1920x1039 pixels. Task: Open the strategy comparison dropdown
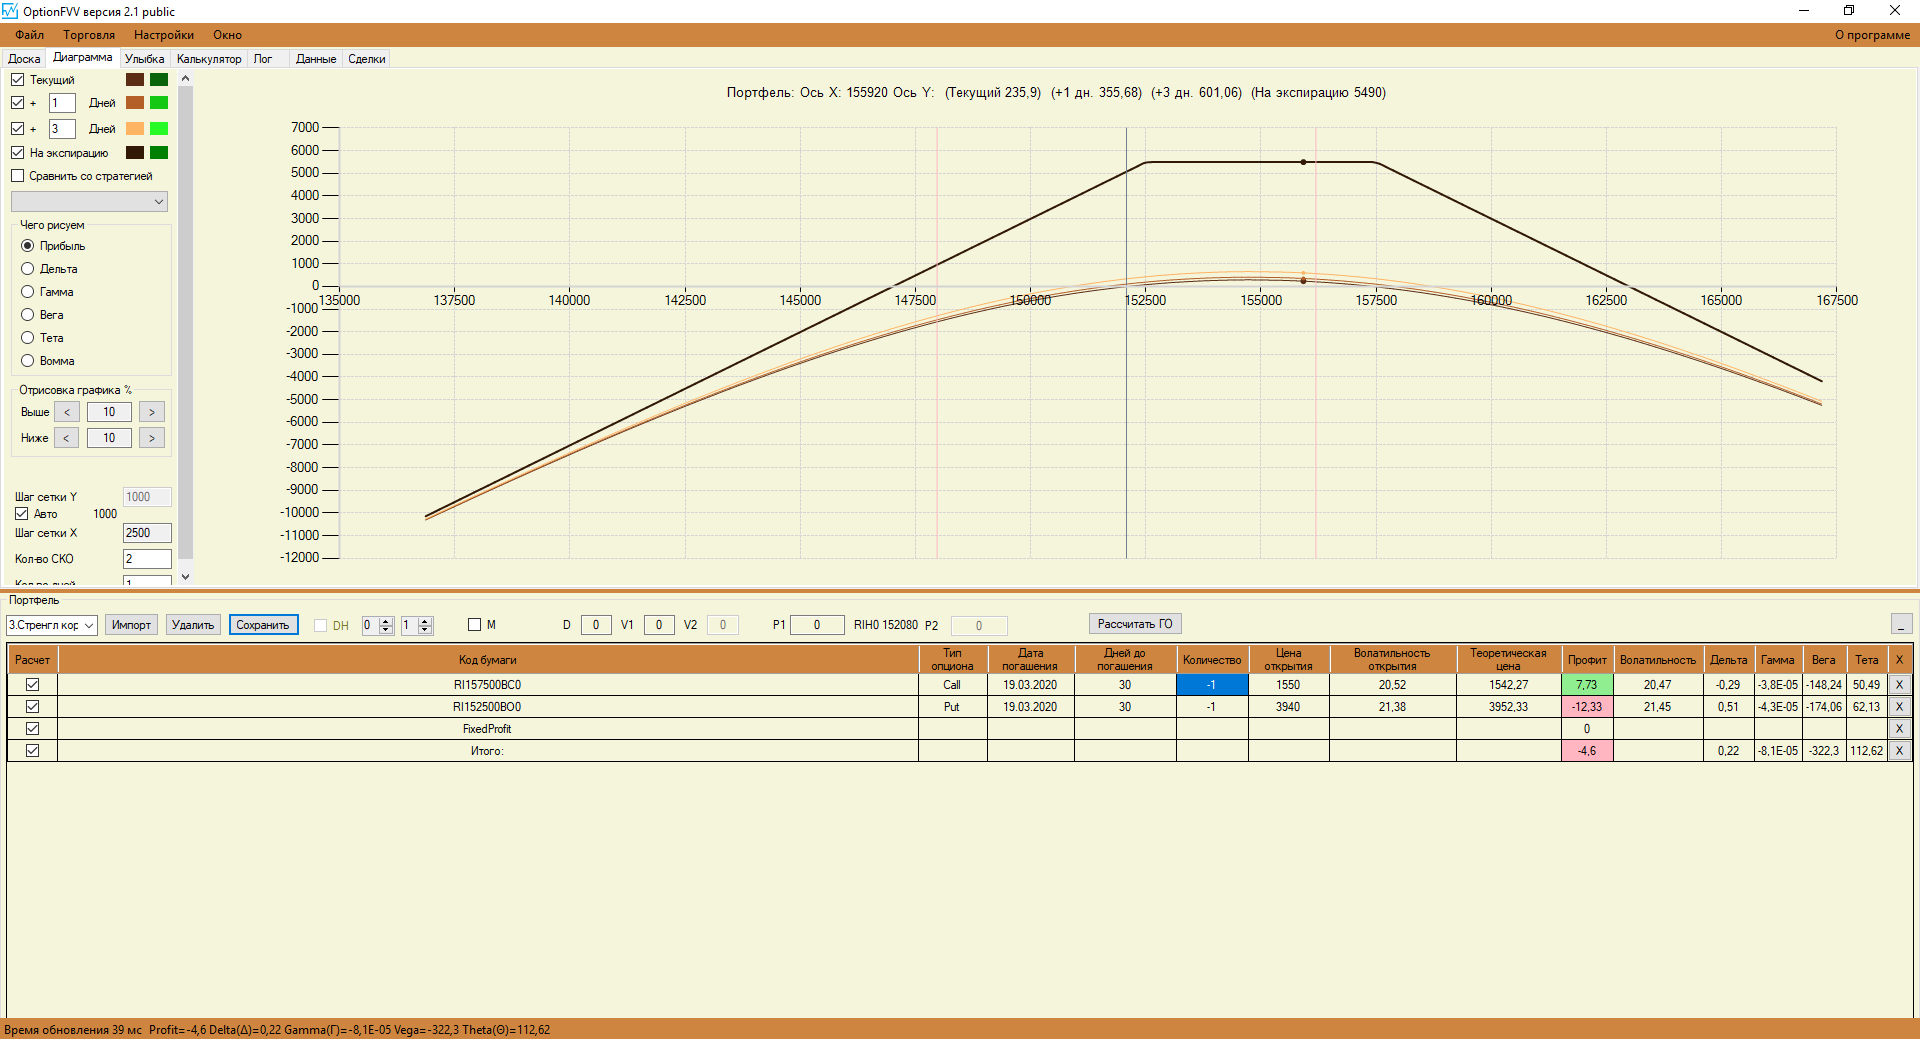click(89, 202)
